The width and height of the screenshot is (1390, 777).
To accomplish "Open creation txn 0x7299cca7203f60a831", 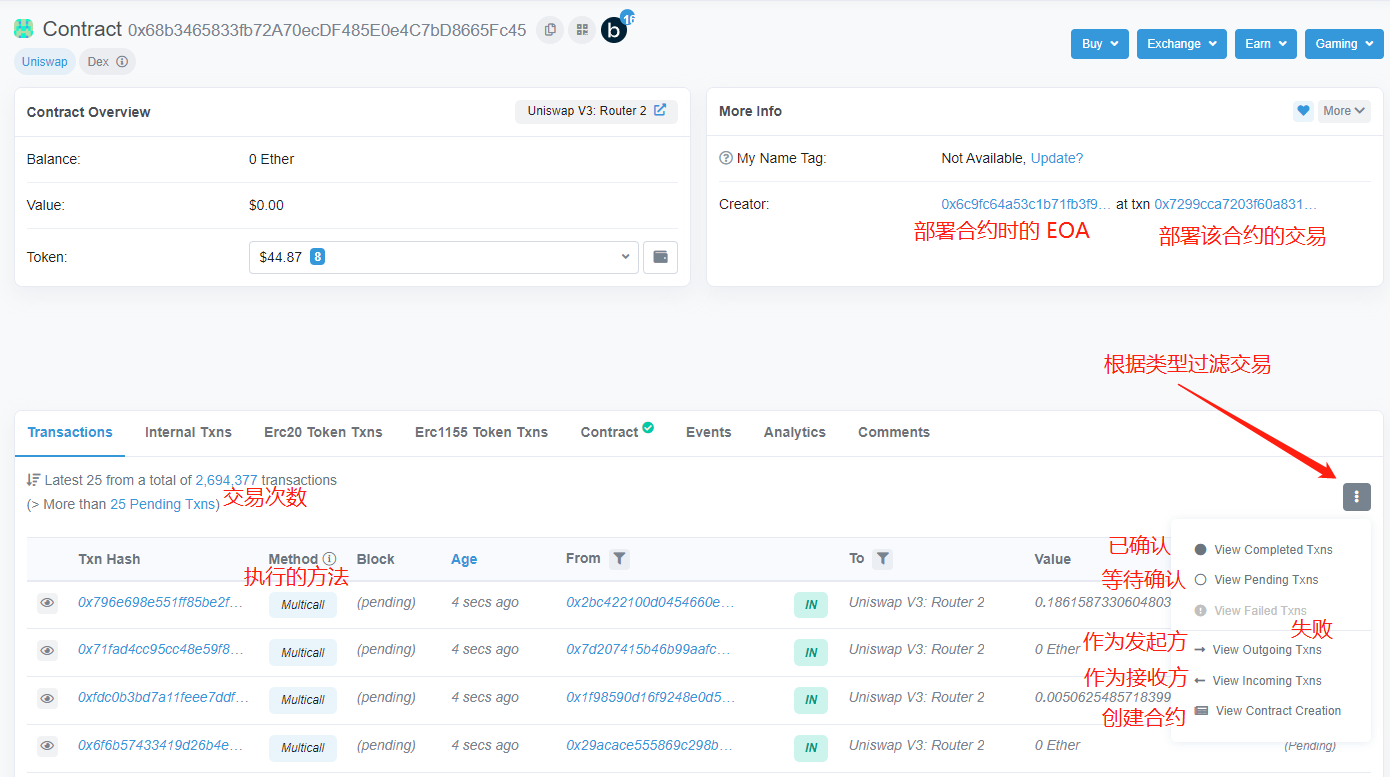I will pyautogui.click(x=1236, y=204).
